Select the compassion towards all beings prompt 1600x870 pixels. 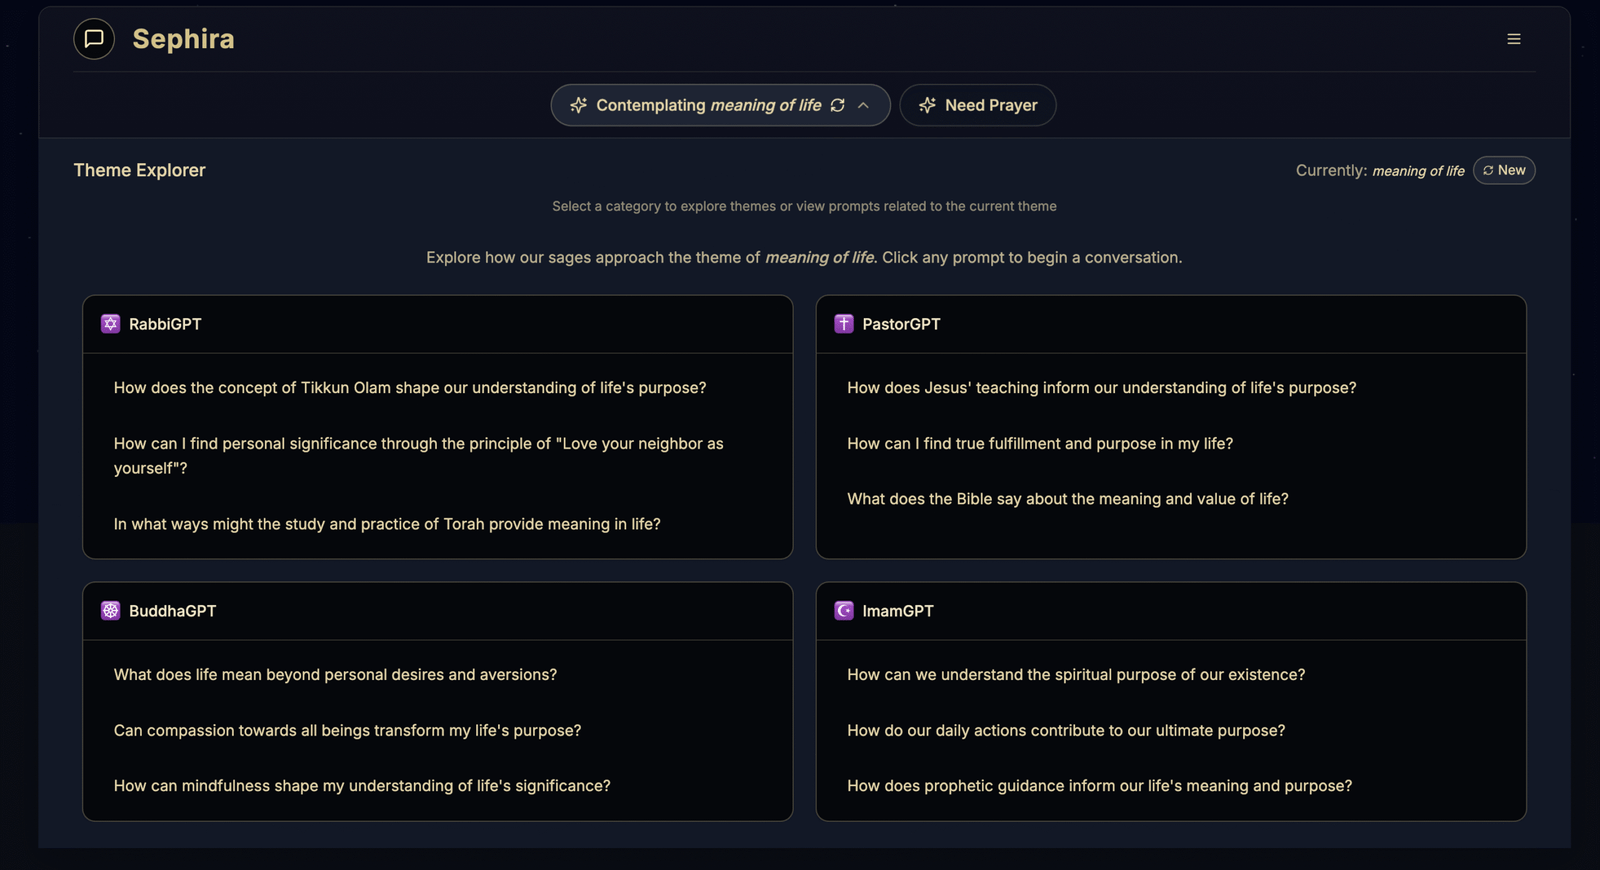point(347,731)
